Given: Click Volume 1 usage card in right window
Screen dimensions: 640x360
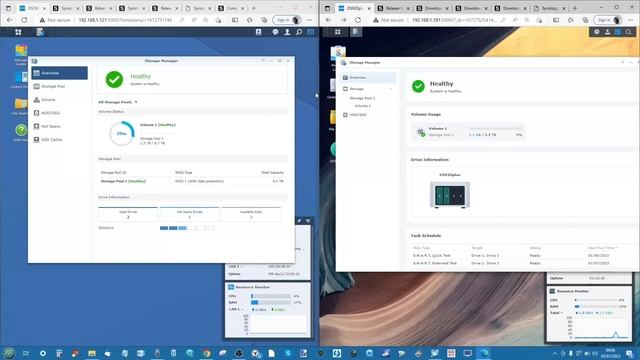Looking at the screenshot, I should point(468,131).
